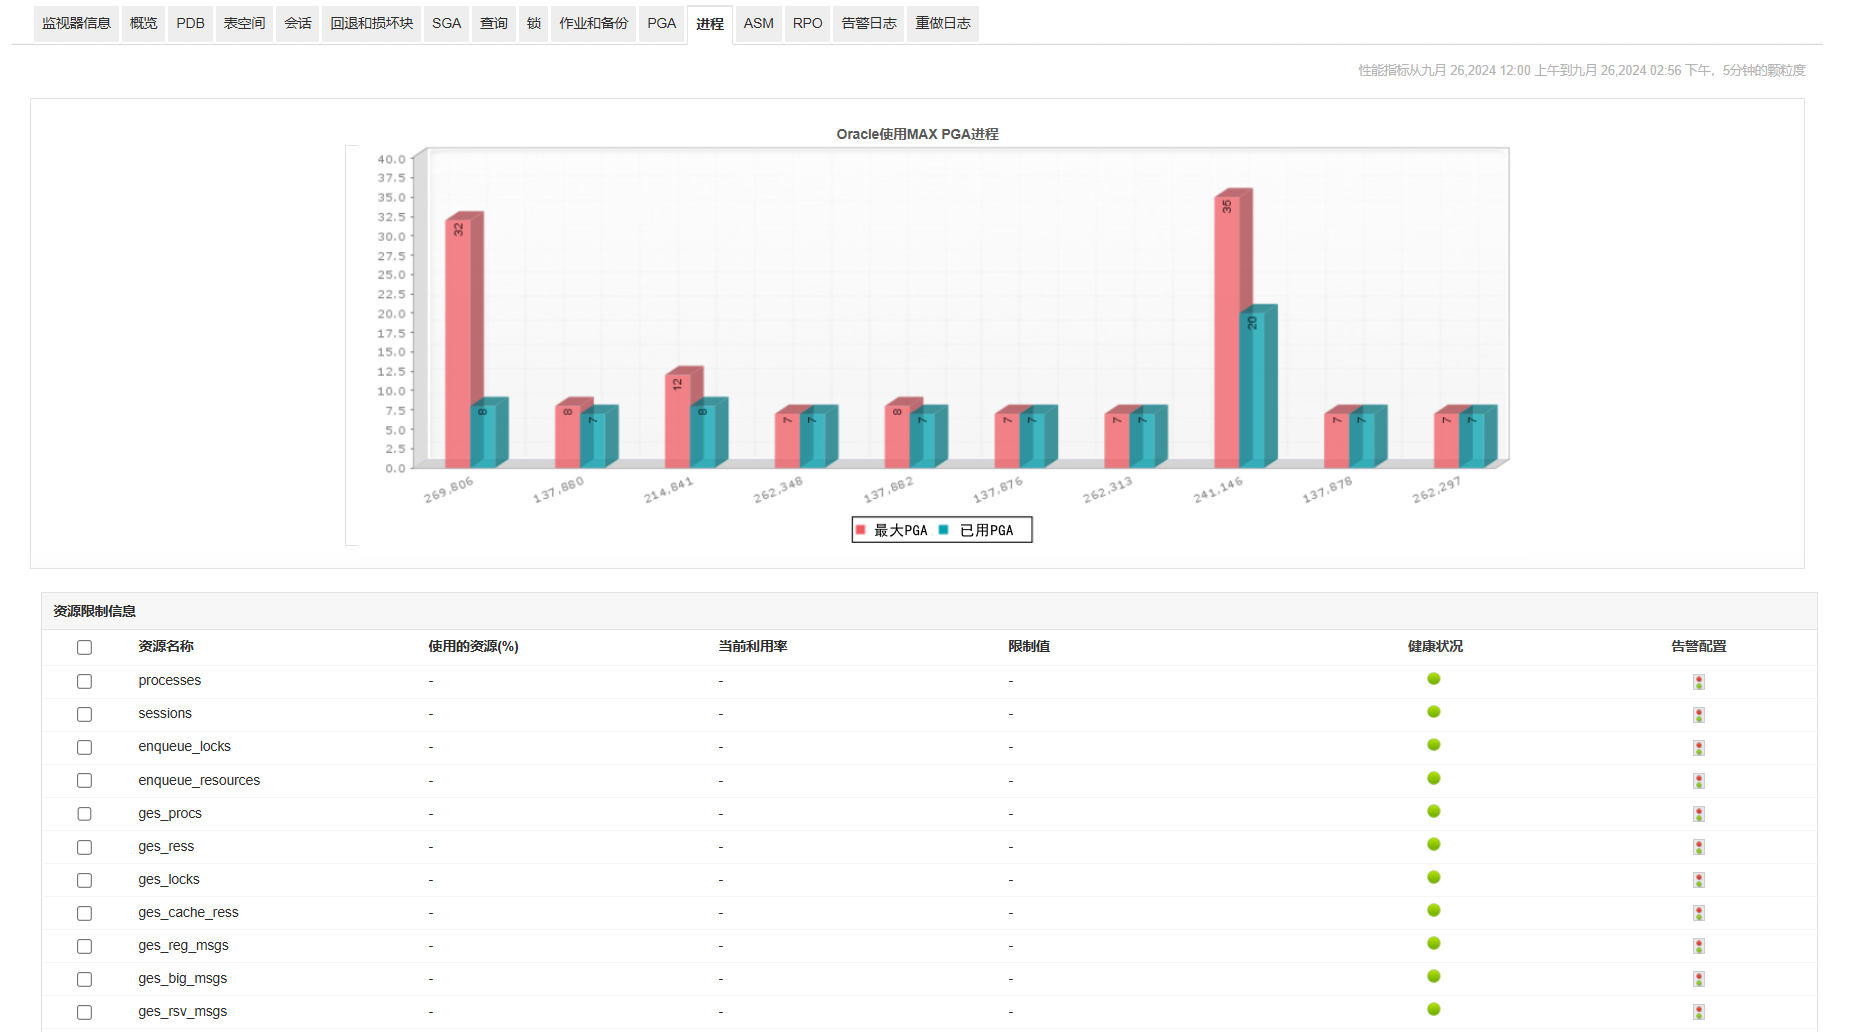Image resolution: width=1856 pixels, height=1032 pixels.
Task: Click health status dot for enqueue_resources
Action: (1433, 778)
